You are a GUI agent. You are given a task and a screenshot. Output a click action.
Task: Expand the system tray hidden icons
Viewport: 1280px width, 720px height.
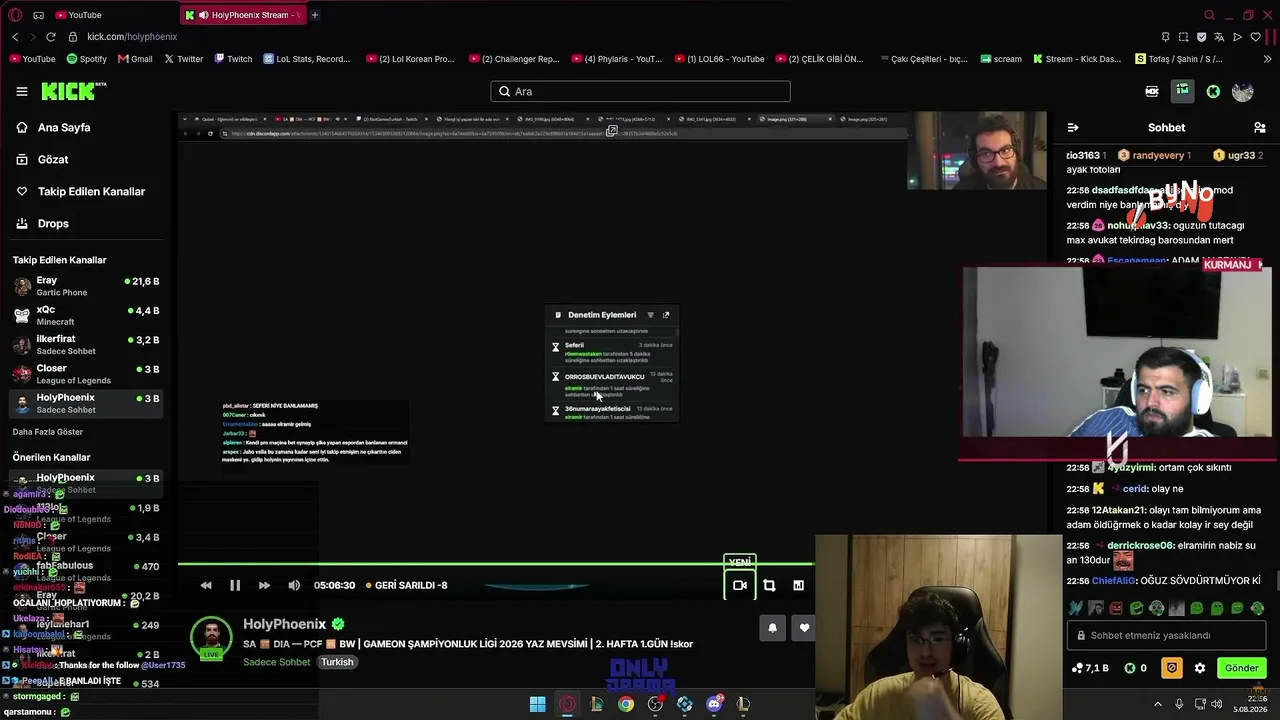click(1158, 704)
